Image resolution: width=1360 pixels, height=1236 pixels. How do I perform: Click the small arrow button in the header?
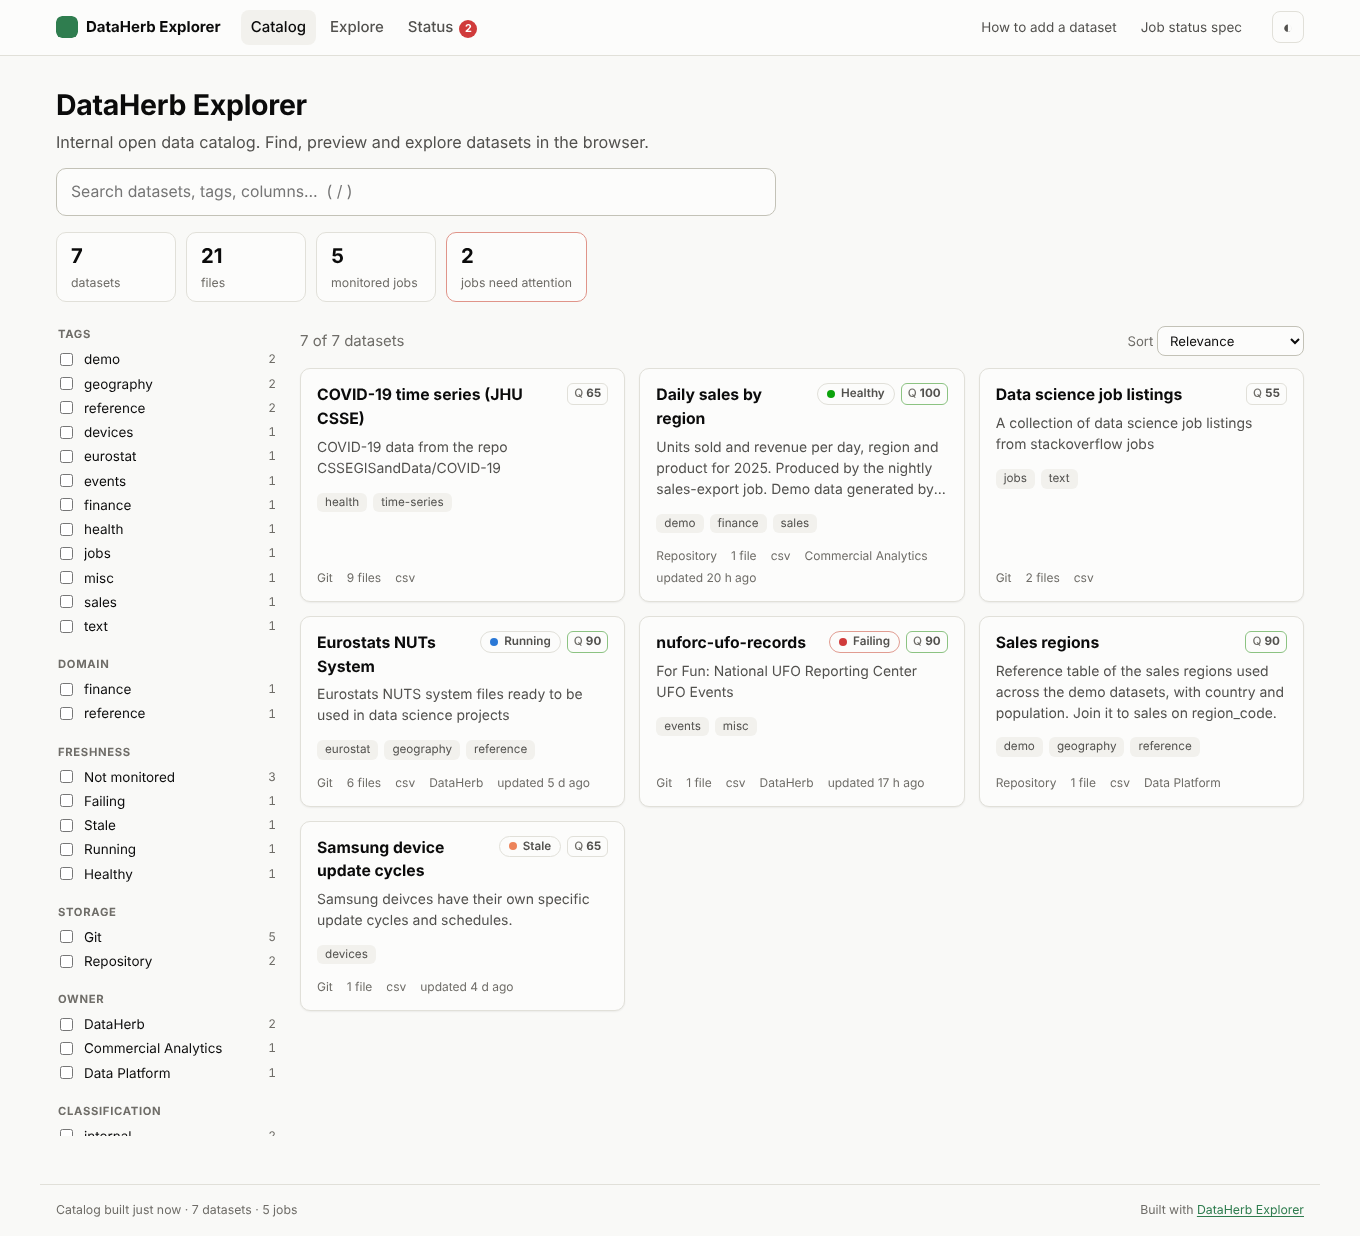(x=1287, y=27)
